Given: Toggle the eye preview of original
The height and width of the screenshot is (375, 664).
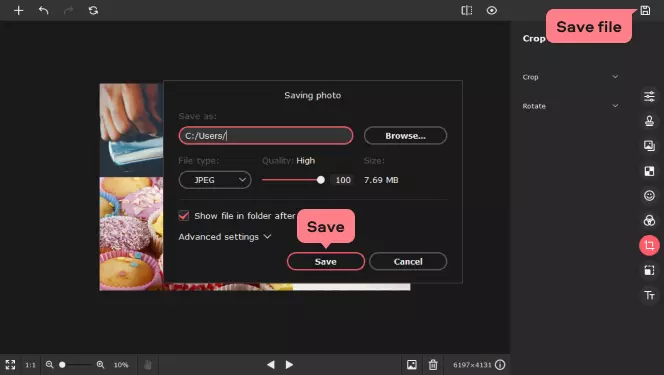Looking at the screenshot, I should [x=492, y=11].
